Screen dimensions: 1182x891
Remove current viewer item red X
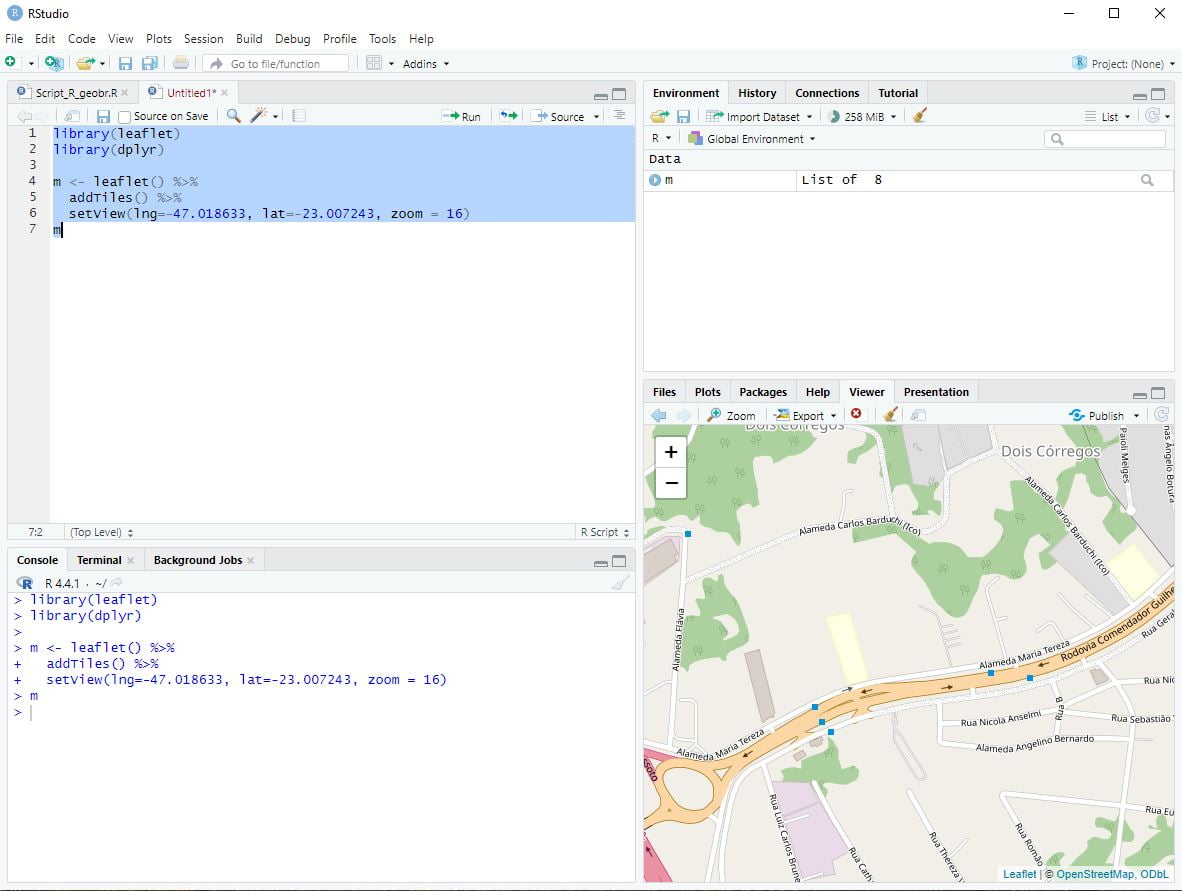(856, 414)
